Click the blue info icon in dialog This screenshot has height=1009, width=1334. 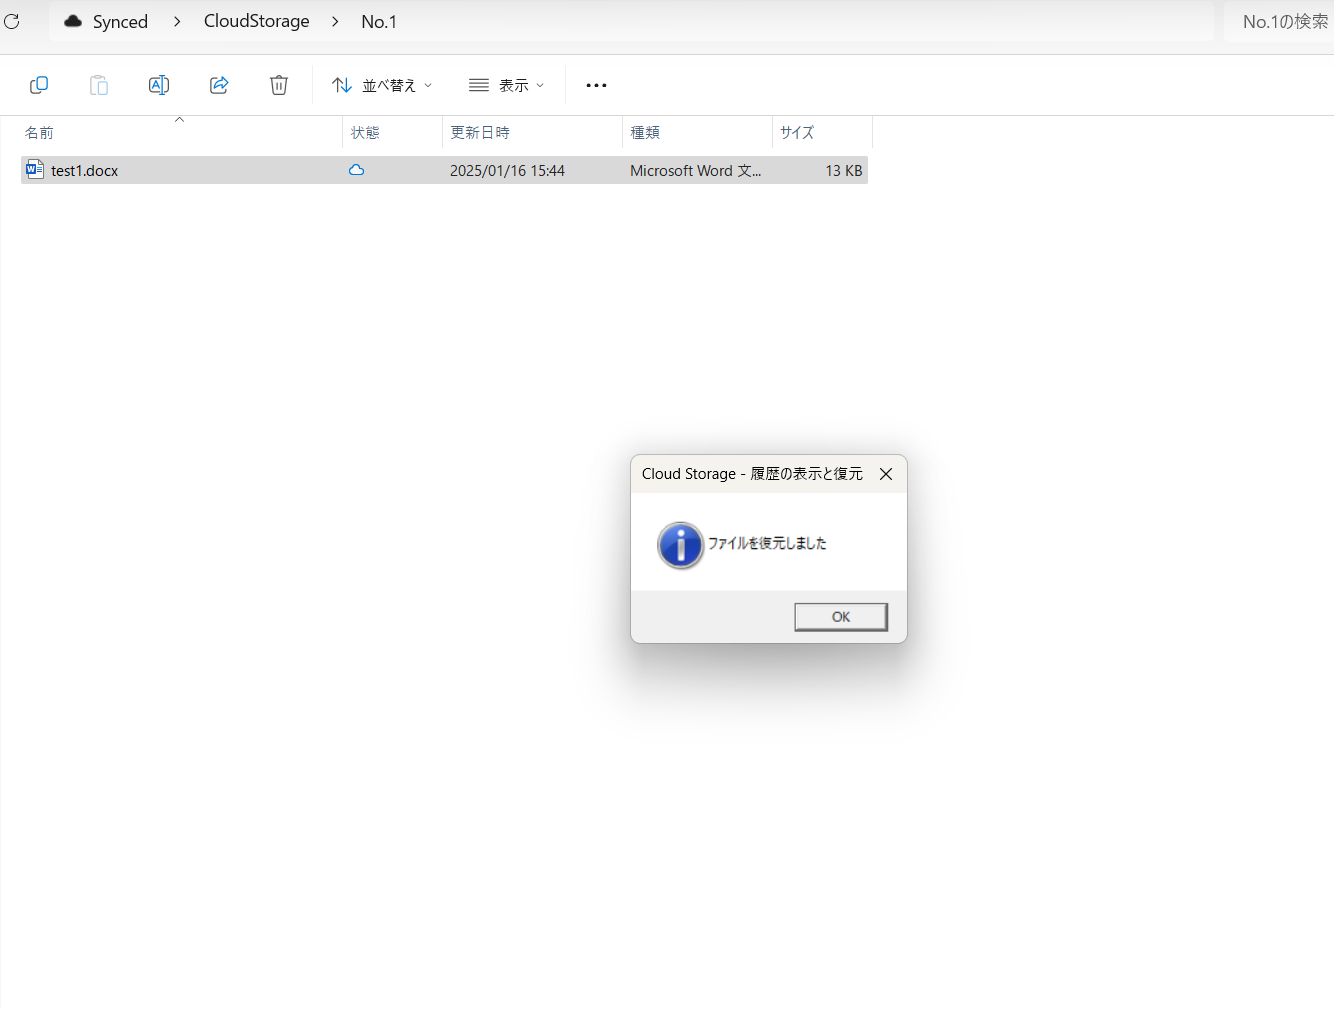(x=681, y=545)
